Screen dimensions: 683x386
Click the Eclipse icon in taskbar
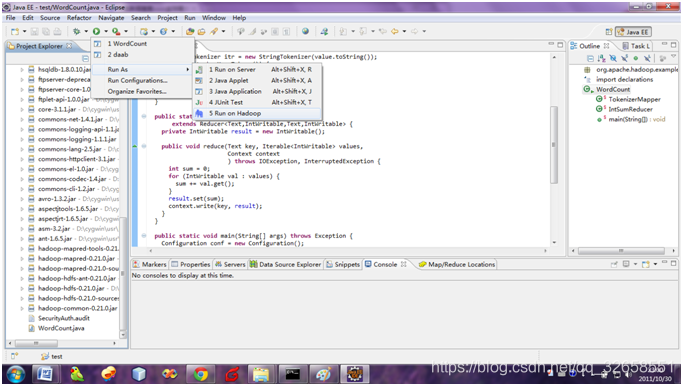[355, 374]
